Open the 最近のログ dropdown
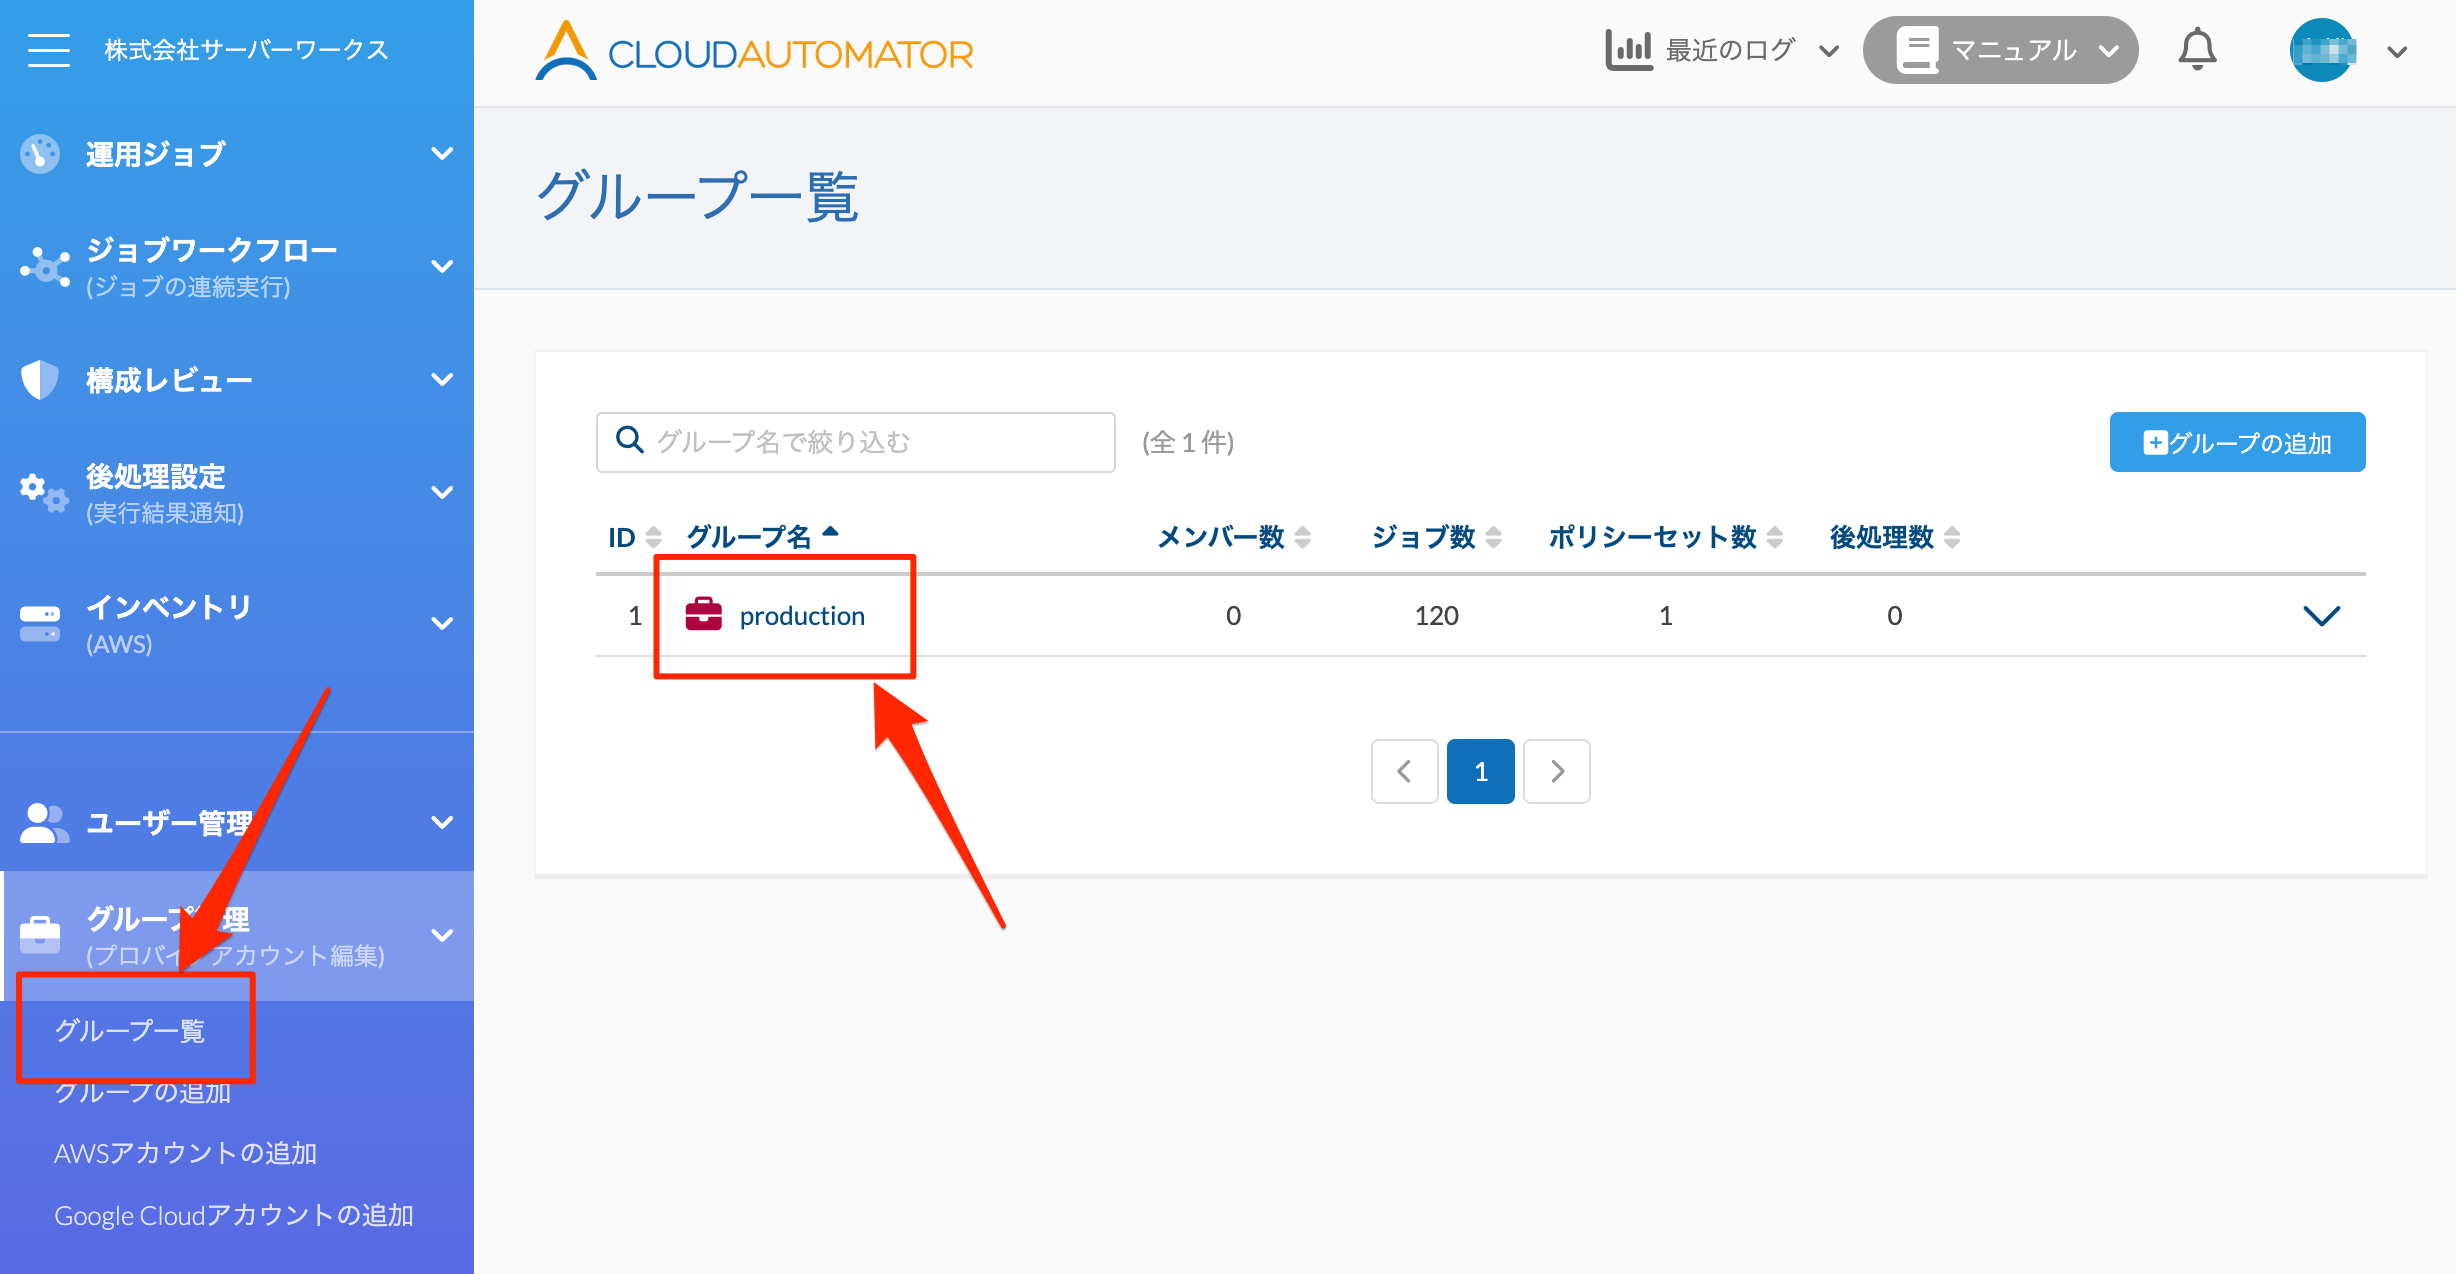The image size is (2456, 1274). [x=1722, y=50]
